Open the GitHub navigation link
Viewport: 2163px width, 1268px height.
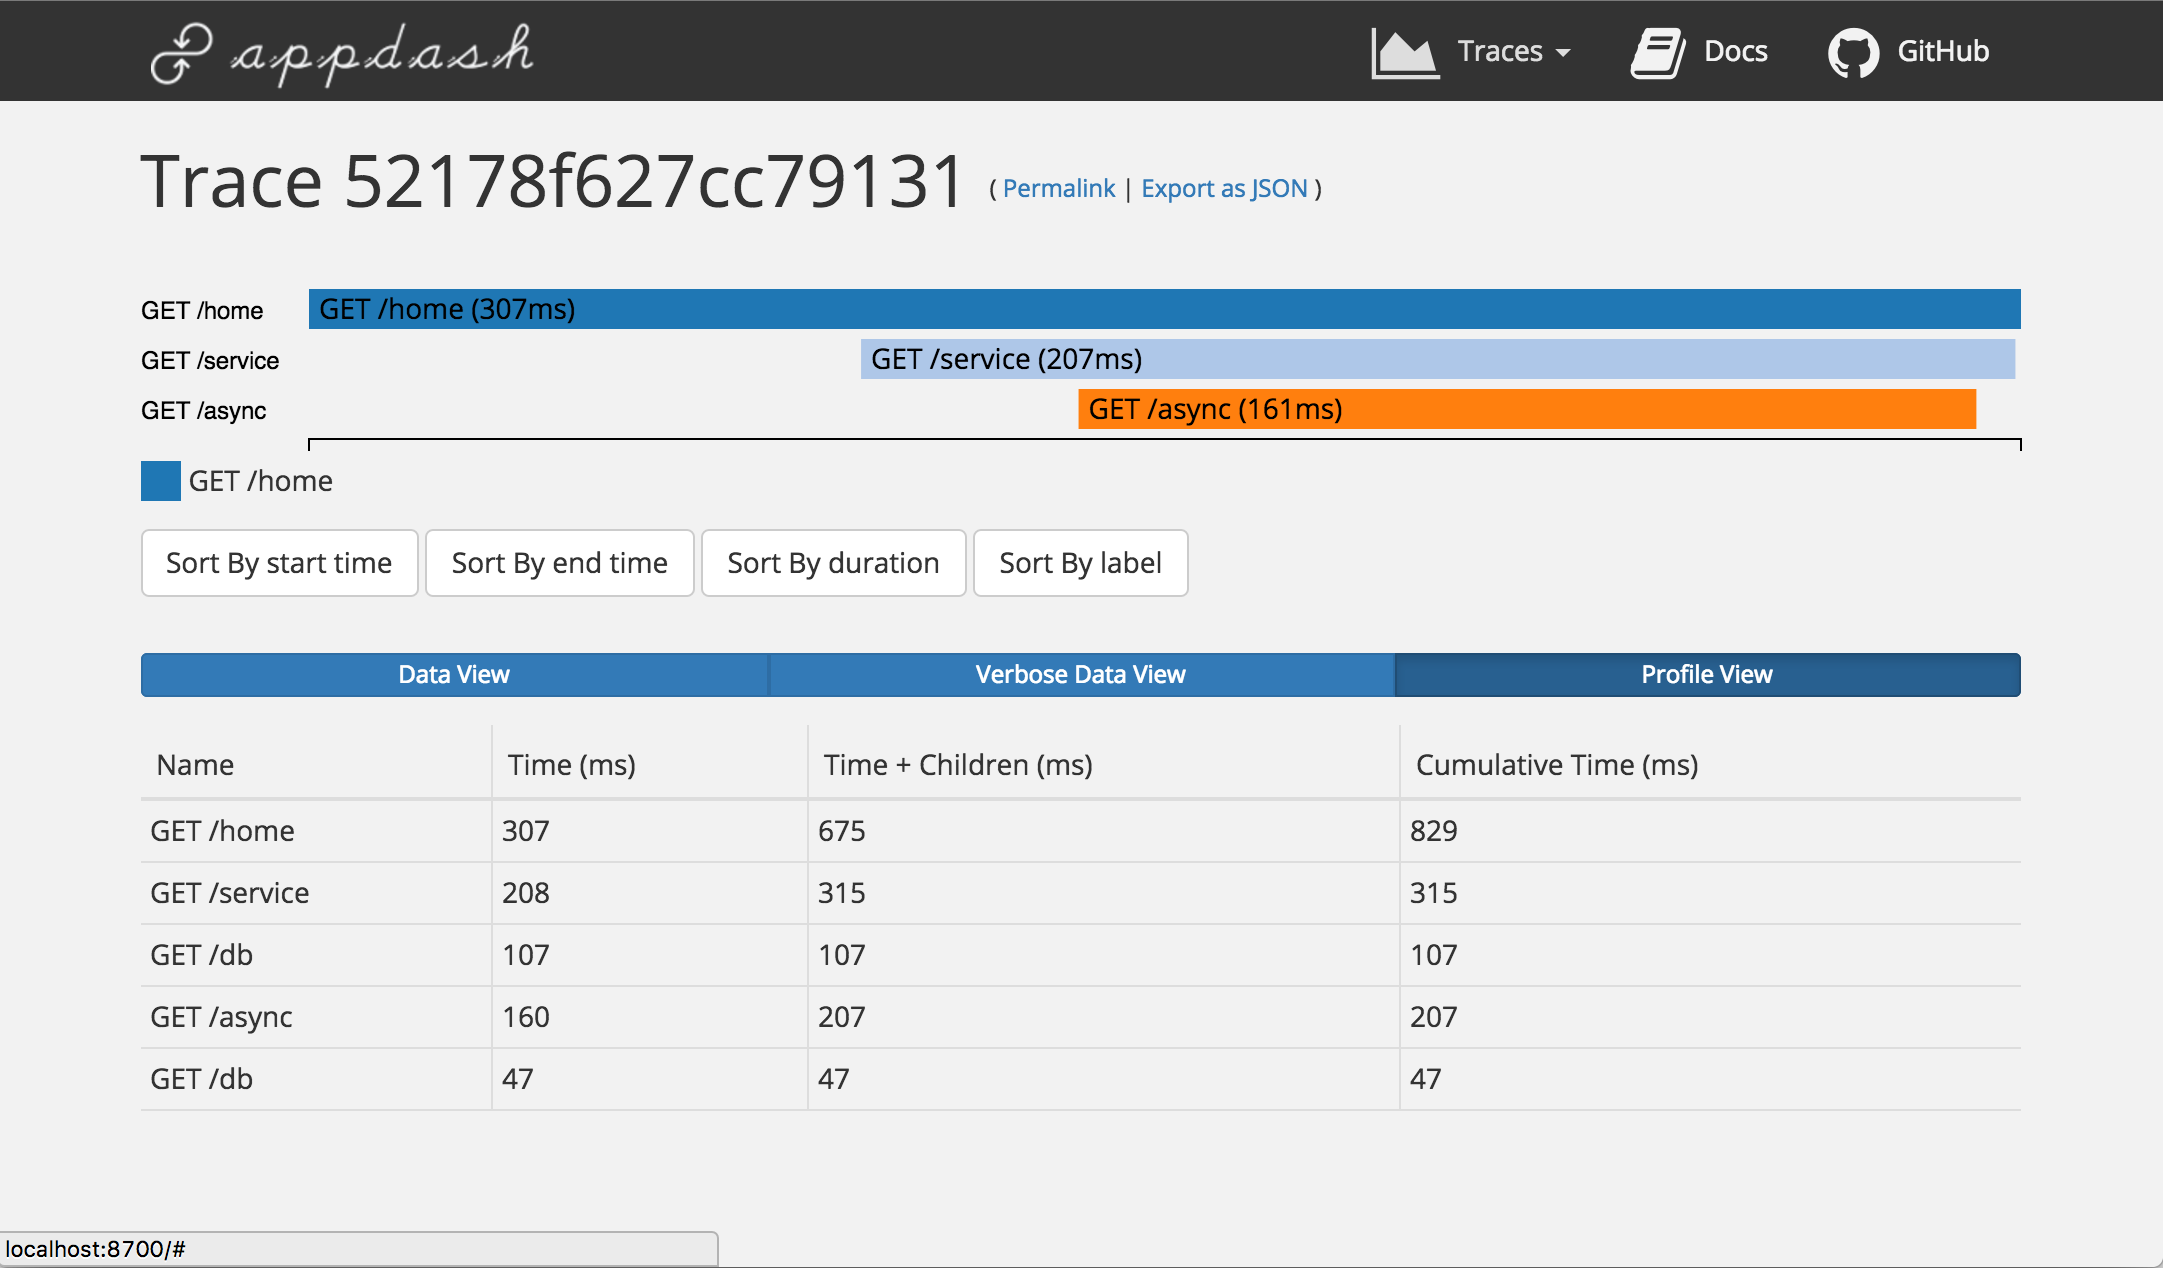point(1942,51)
